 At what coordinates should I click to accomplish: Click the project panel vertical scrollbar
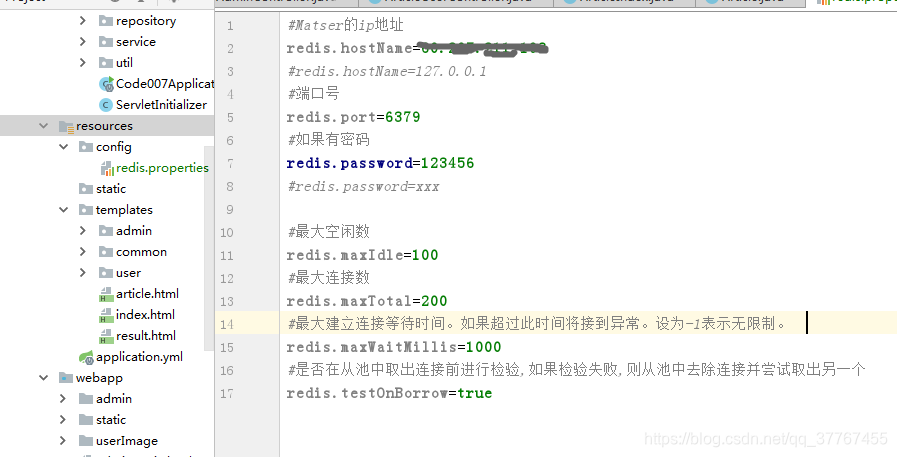(x=209, y=246)
